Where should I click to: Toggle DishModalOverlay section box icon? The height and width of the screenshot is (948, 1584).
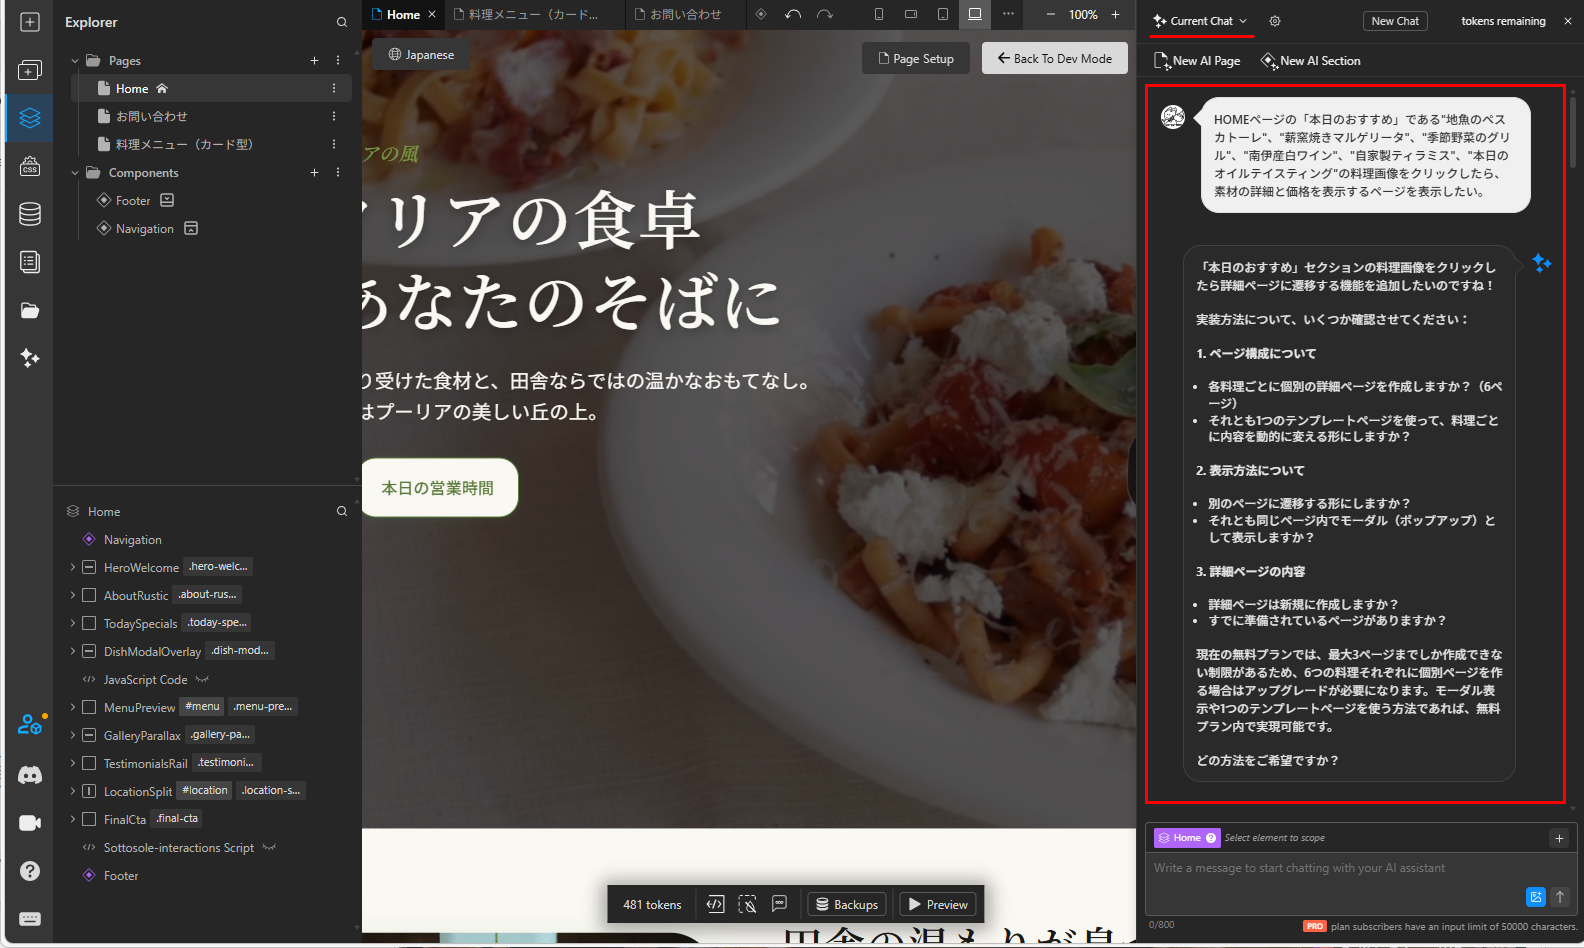point(89,651)
